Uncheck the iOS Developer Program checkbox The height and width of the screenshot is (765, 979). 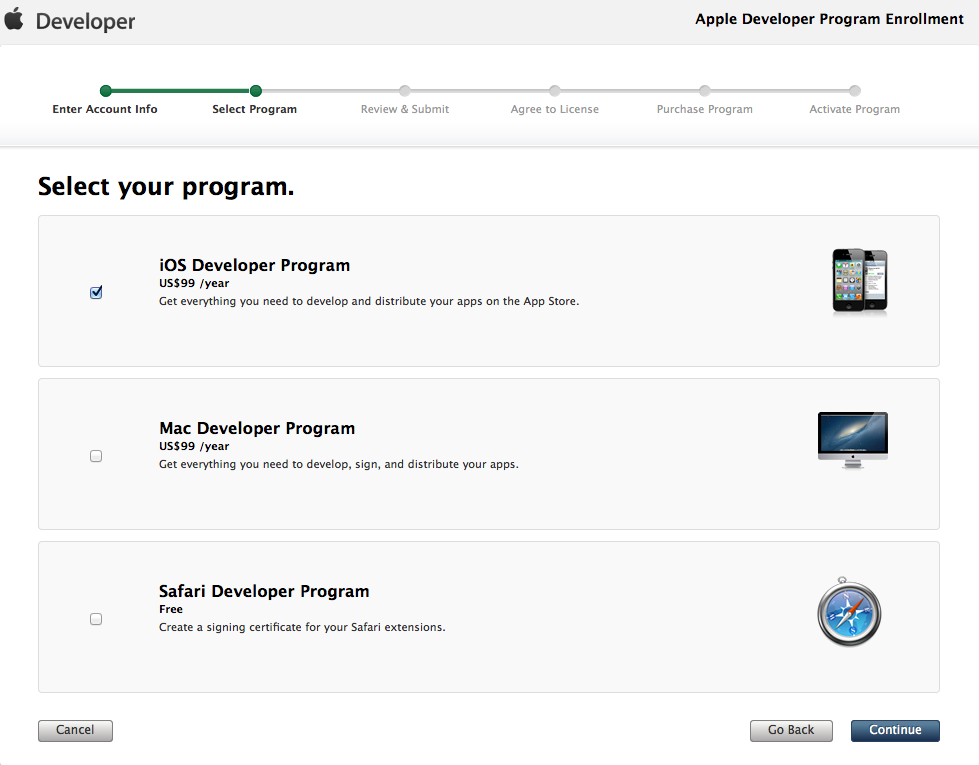point(96,293)
